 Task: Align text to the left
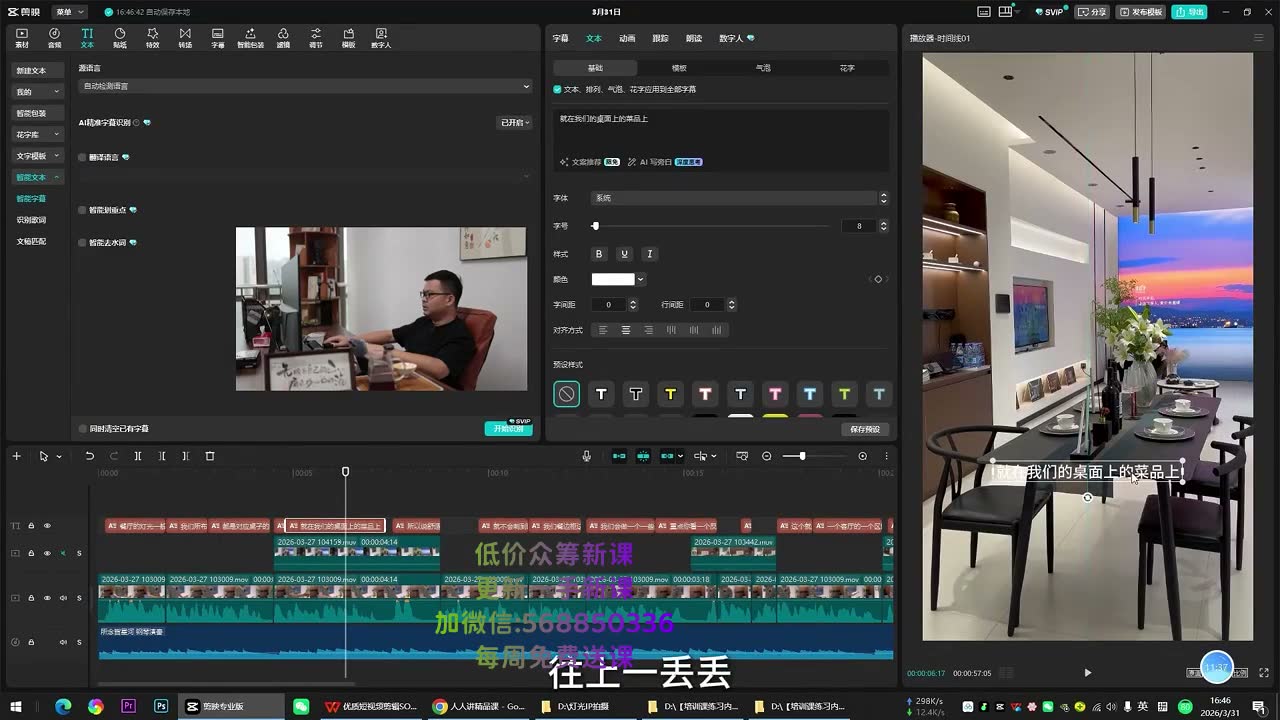point(603,330)
